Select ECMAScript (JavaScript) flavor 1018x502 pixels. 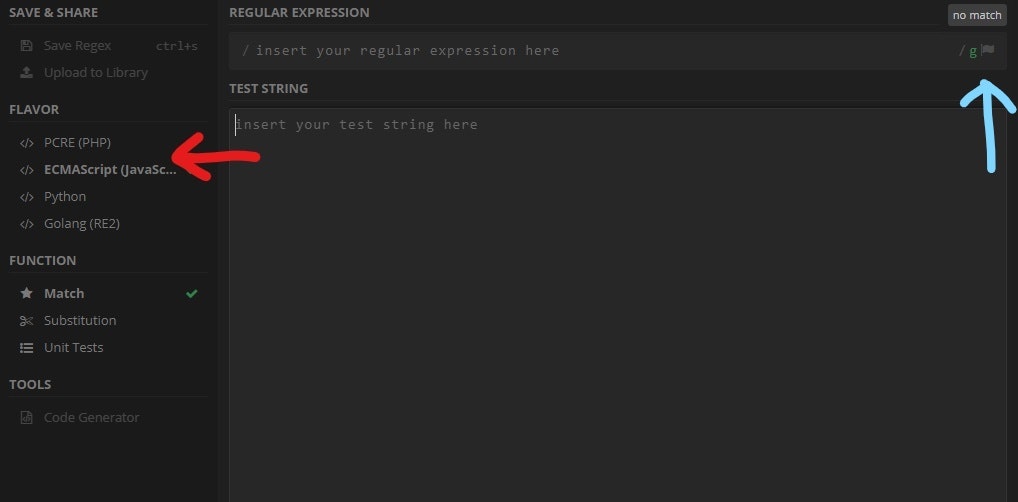pyautogui.click(x=109, y=170)
